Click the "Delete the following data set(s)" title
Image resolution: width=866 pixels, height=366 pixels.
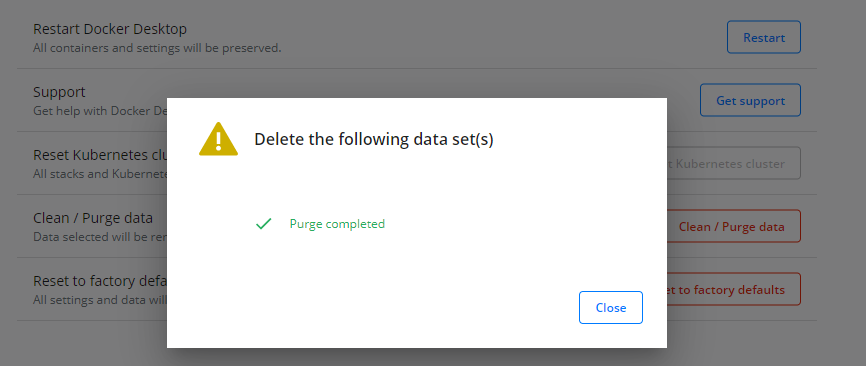coord(373,140)
